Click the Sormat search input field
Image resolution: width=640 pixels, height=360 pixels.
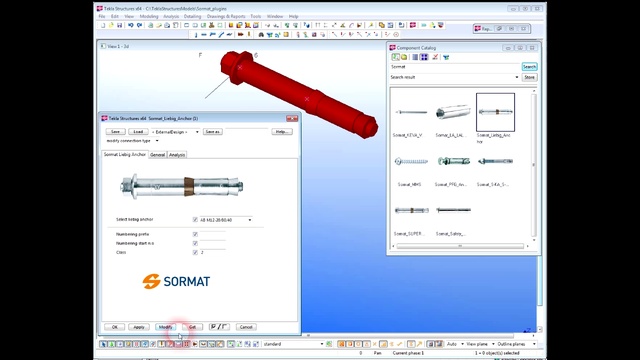click(455, 67)
